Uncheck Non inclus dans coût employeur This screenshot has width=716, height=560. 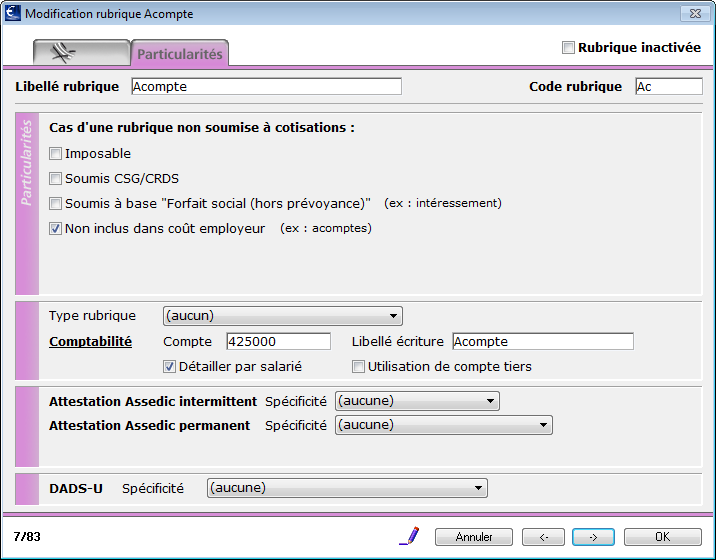pos(55,228)
